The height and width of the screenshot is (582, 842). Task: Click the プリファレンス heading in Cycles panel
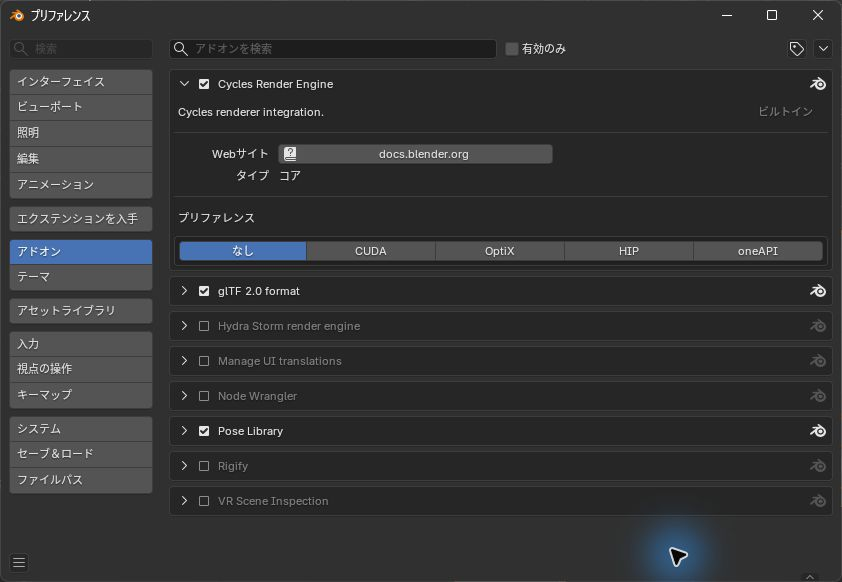tap(216, 218)
